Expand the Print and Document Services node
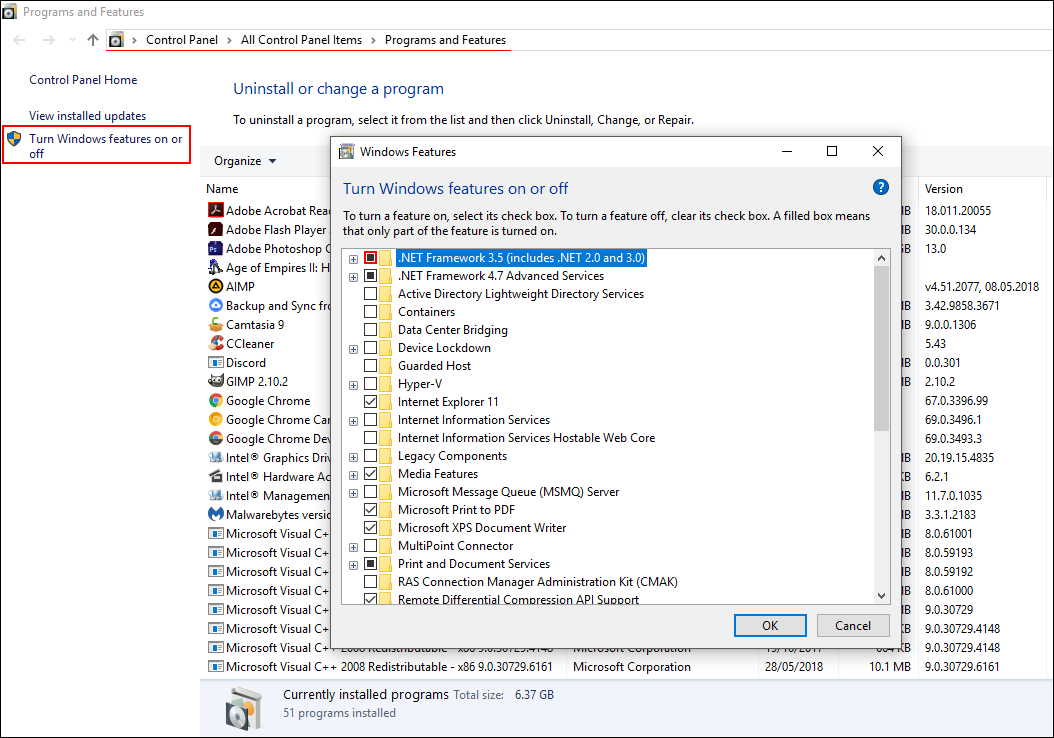The image size is (1054, 738). [354, 565]
